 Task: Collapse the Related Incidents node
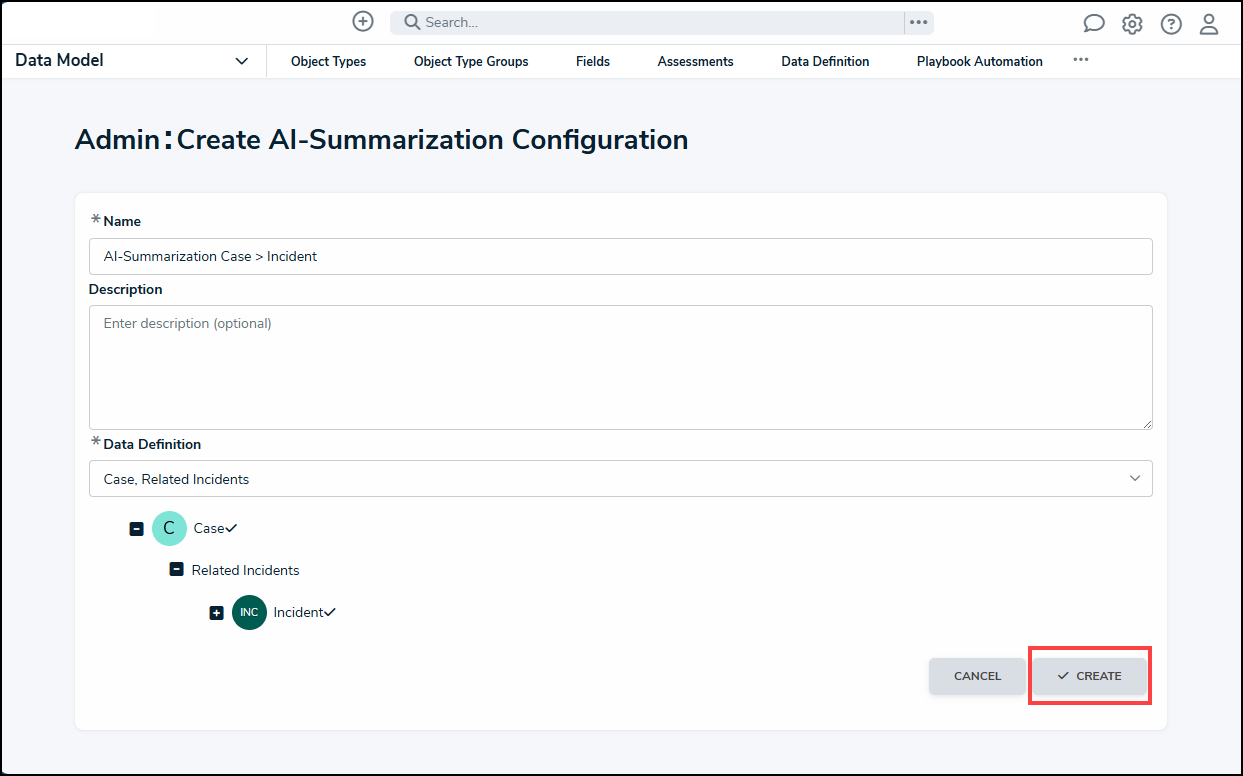pos(176,570)
